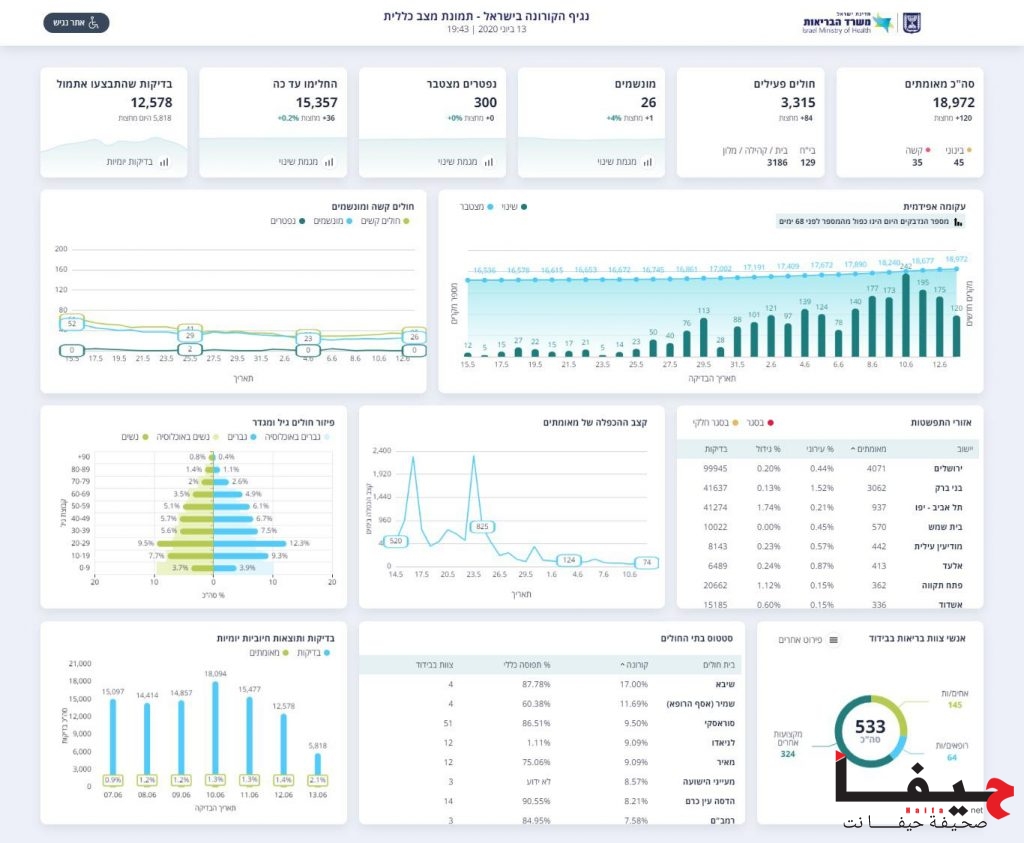Open trend chart icon in ventilated patients card

645,161
